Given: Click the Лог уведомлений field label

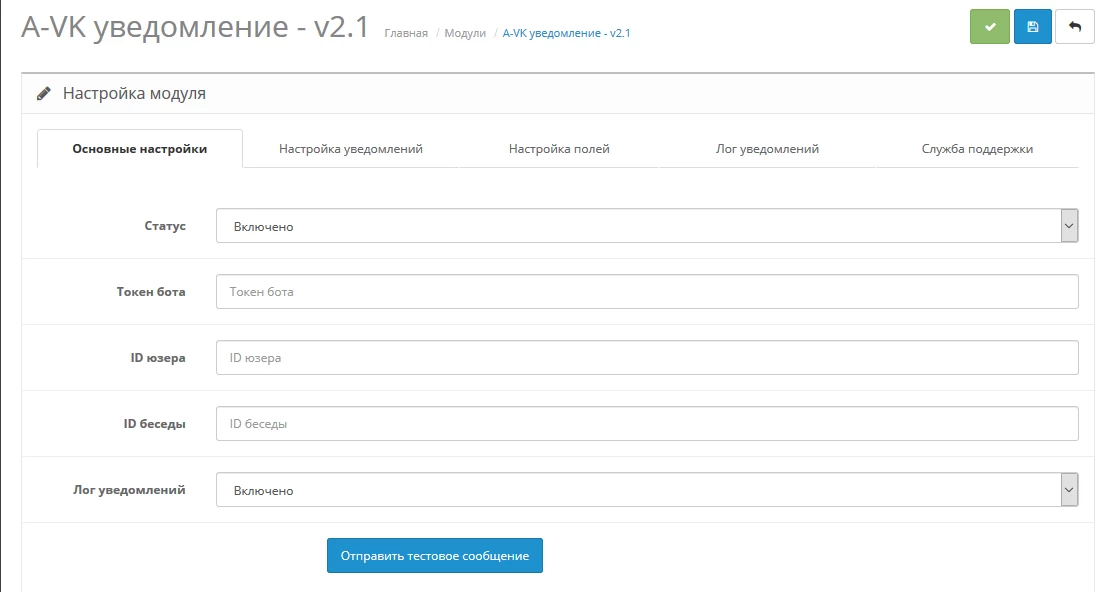Looking at the screenshot, I should pos(129,490).
